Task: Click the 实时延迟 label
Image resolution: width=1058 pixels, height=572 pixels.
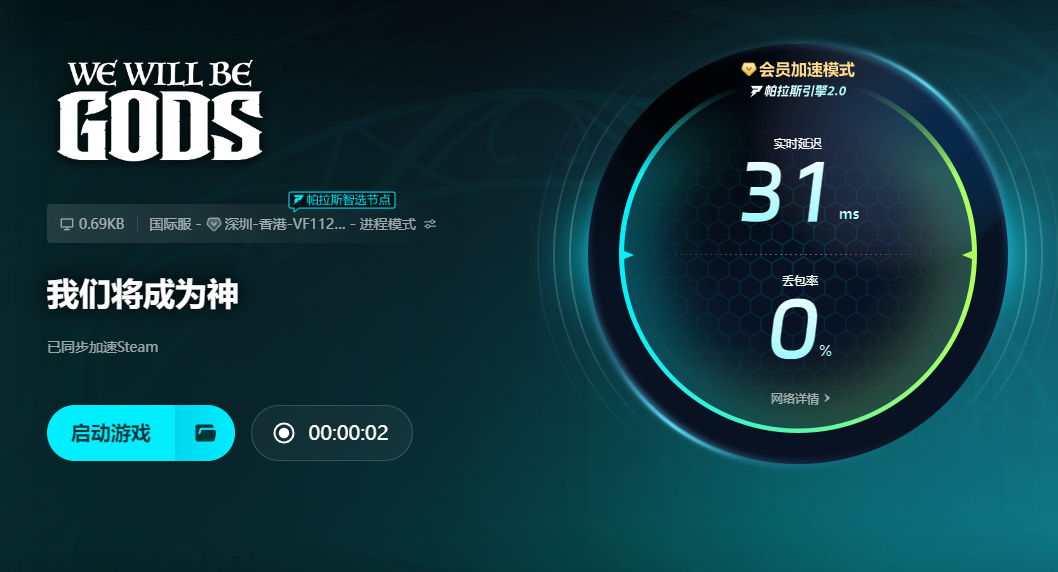Action: (x=798, y=143)
